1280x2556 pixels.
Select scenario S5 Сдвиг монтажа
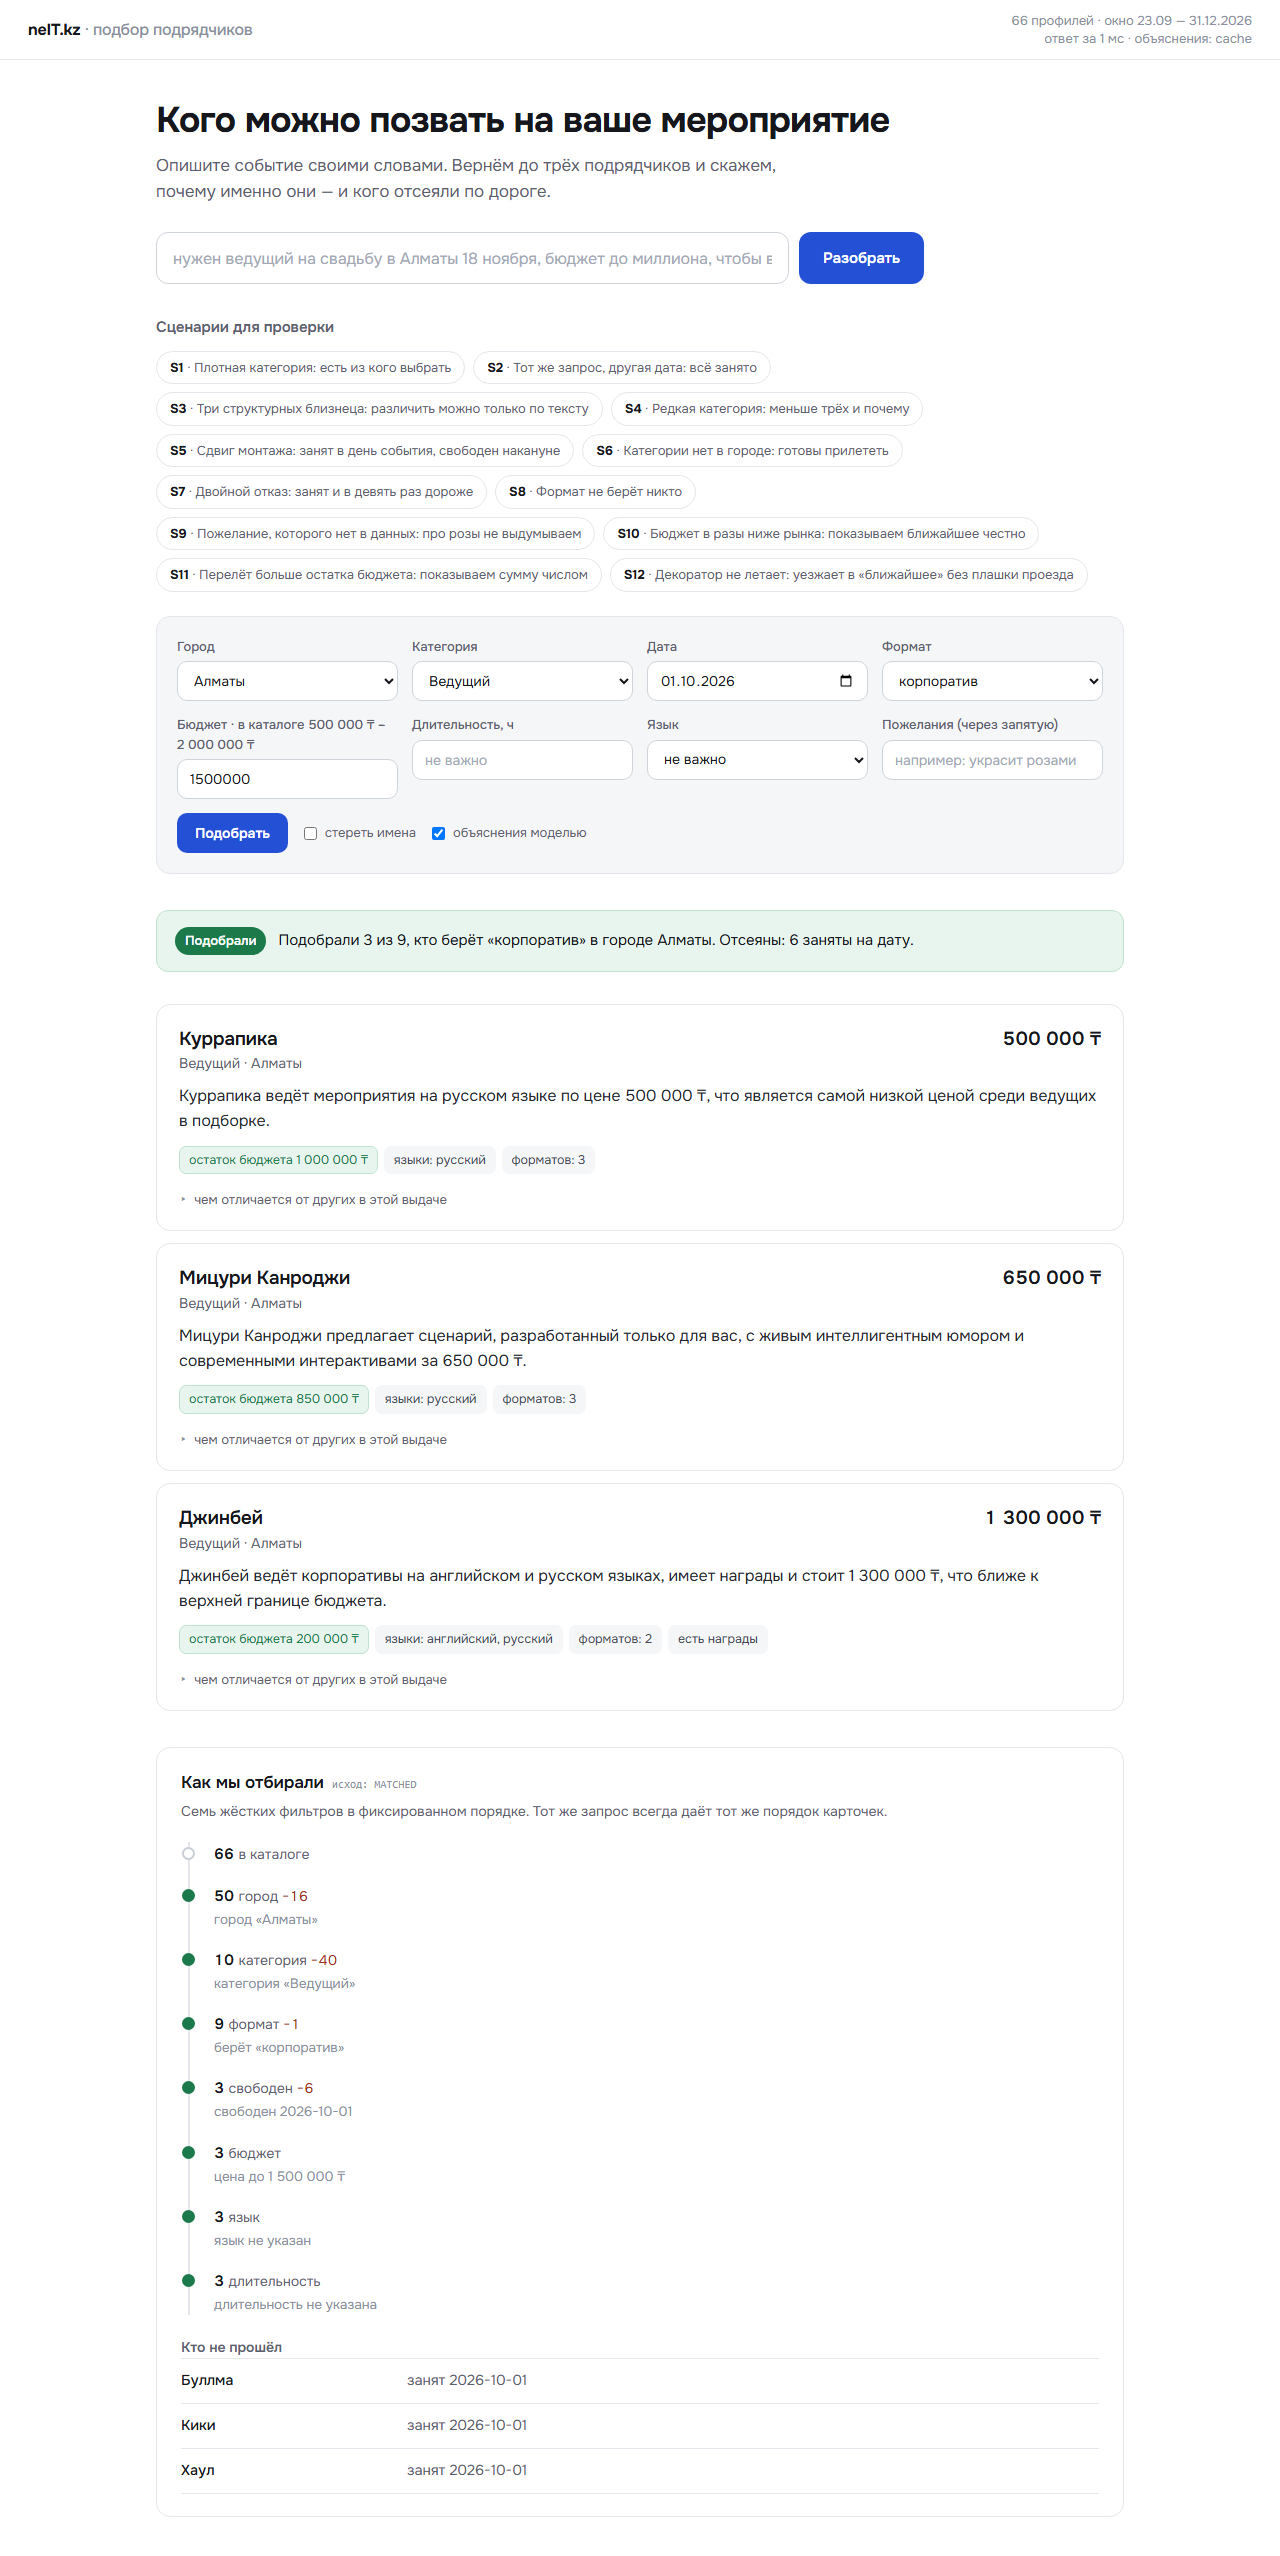pos(365,451)
